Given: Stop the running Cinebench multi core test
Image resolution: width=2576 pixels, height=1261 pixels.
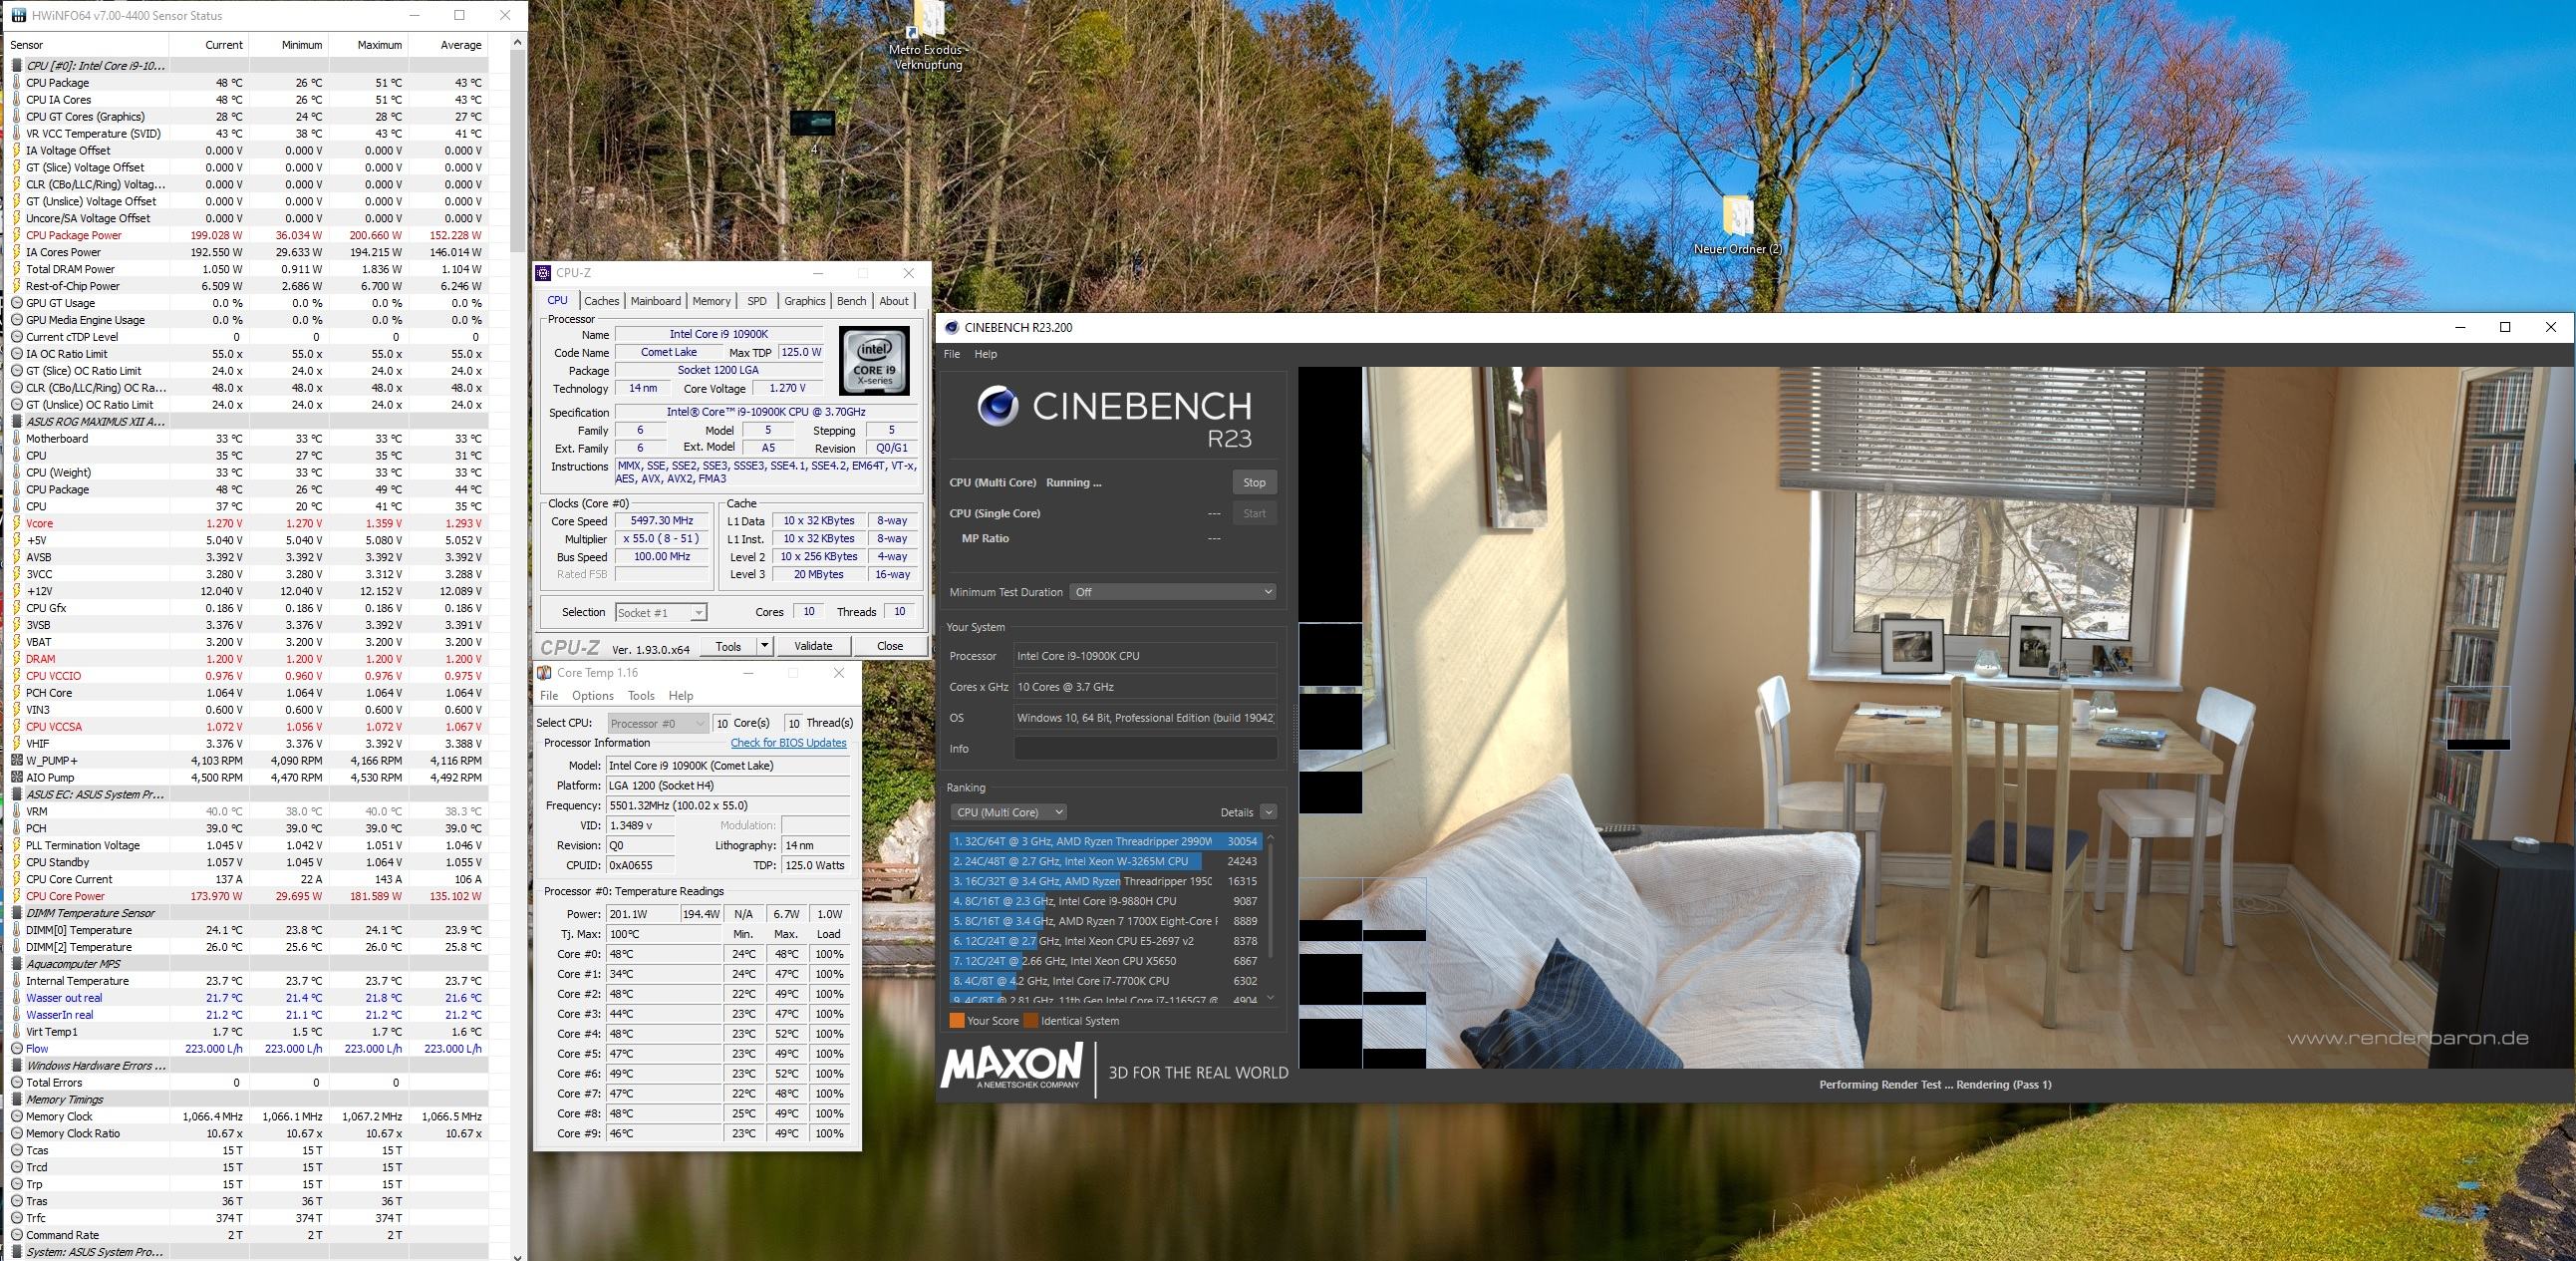Looking at the screenshot, I should click(x=1253, y=482).
